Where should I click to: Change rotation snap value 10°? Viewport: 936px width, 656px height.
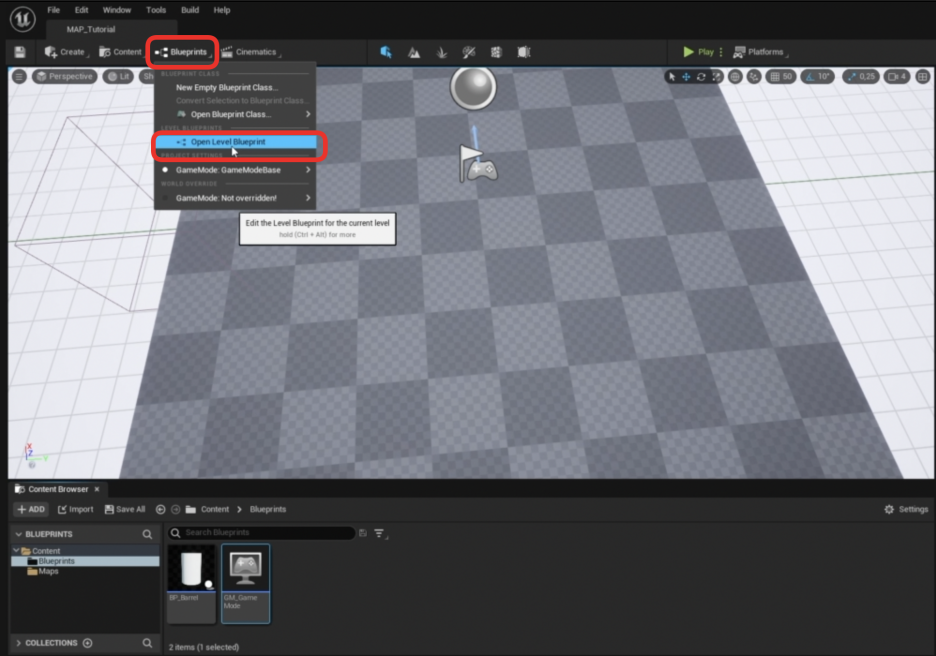click(x=824, y=76)
